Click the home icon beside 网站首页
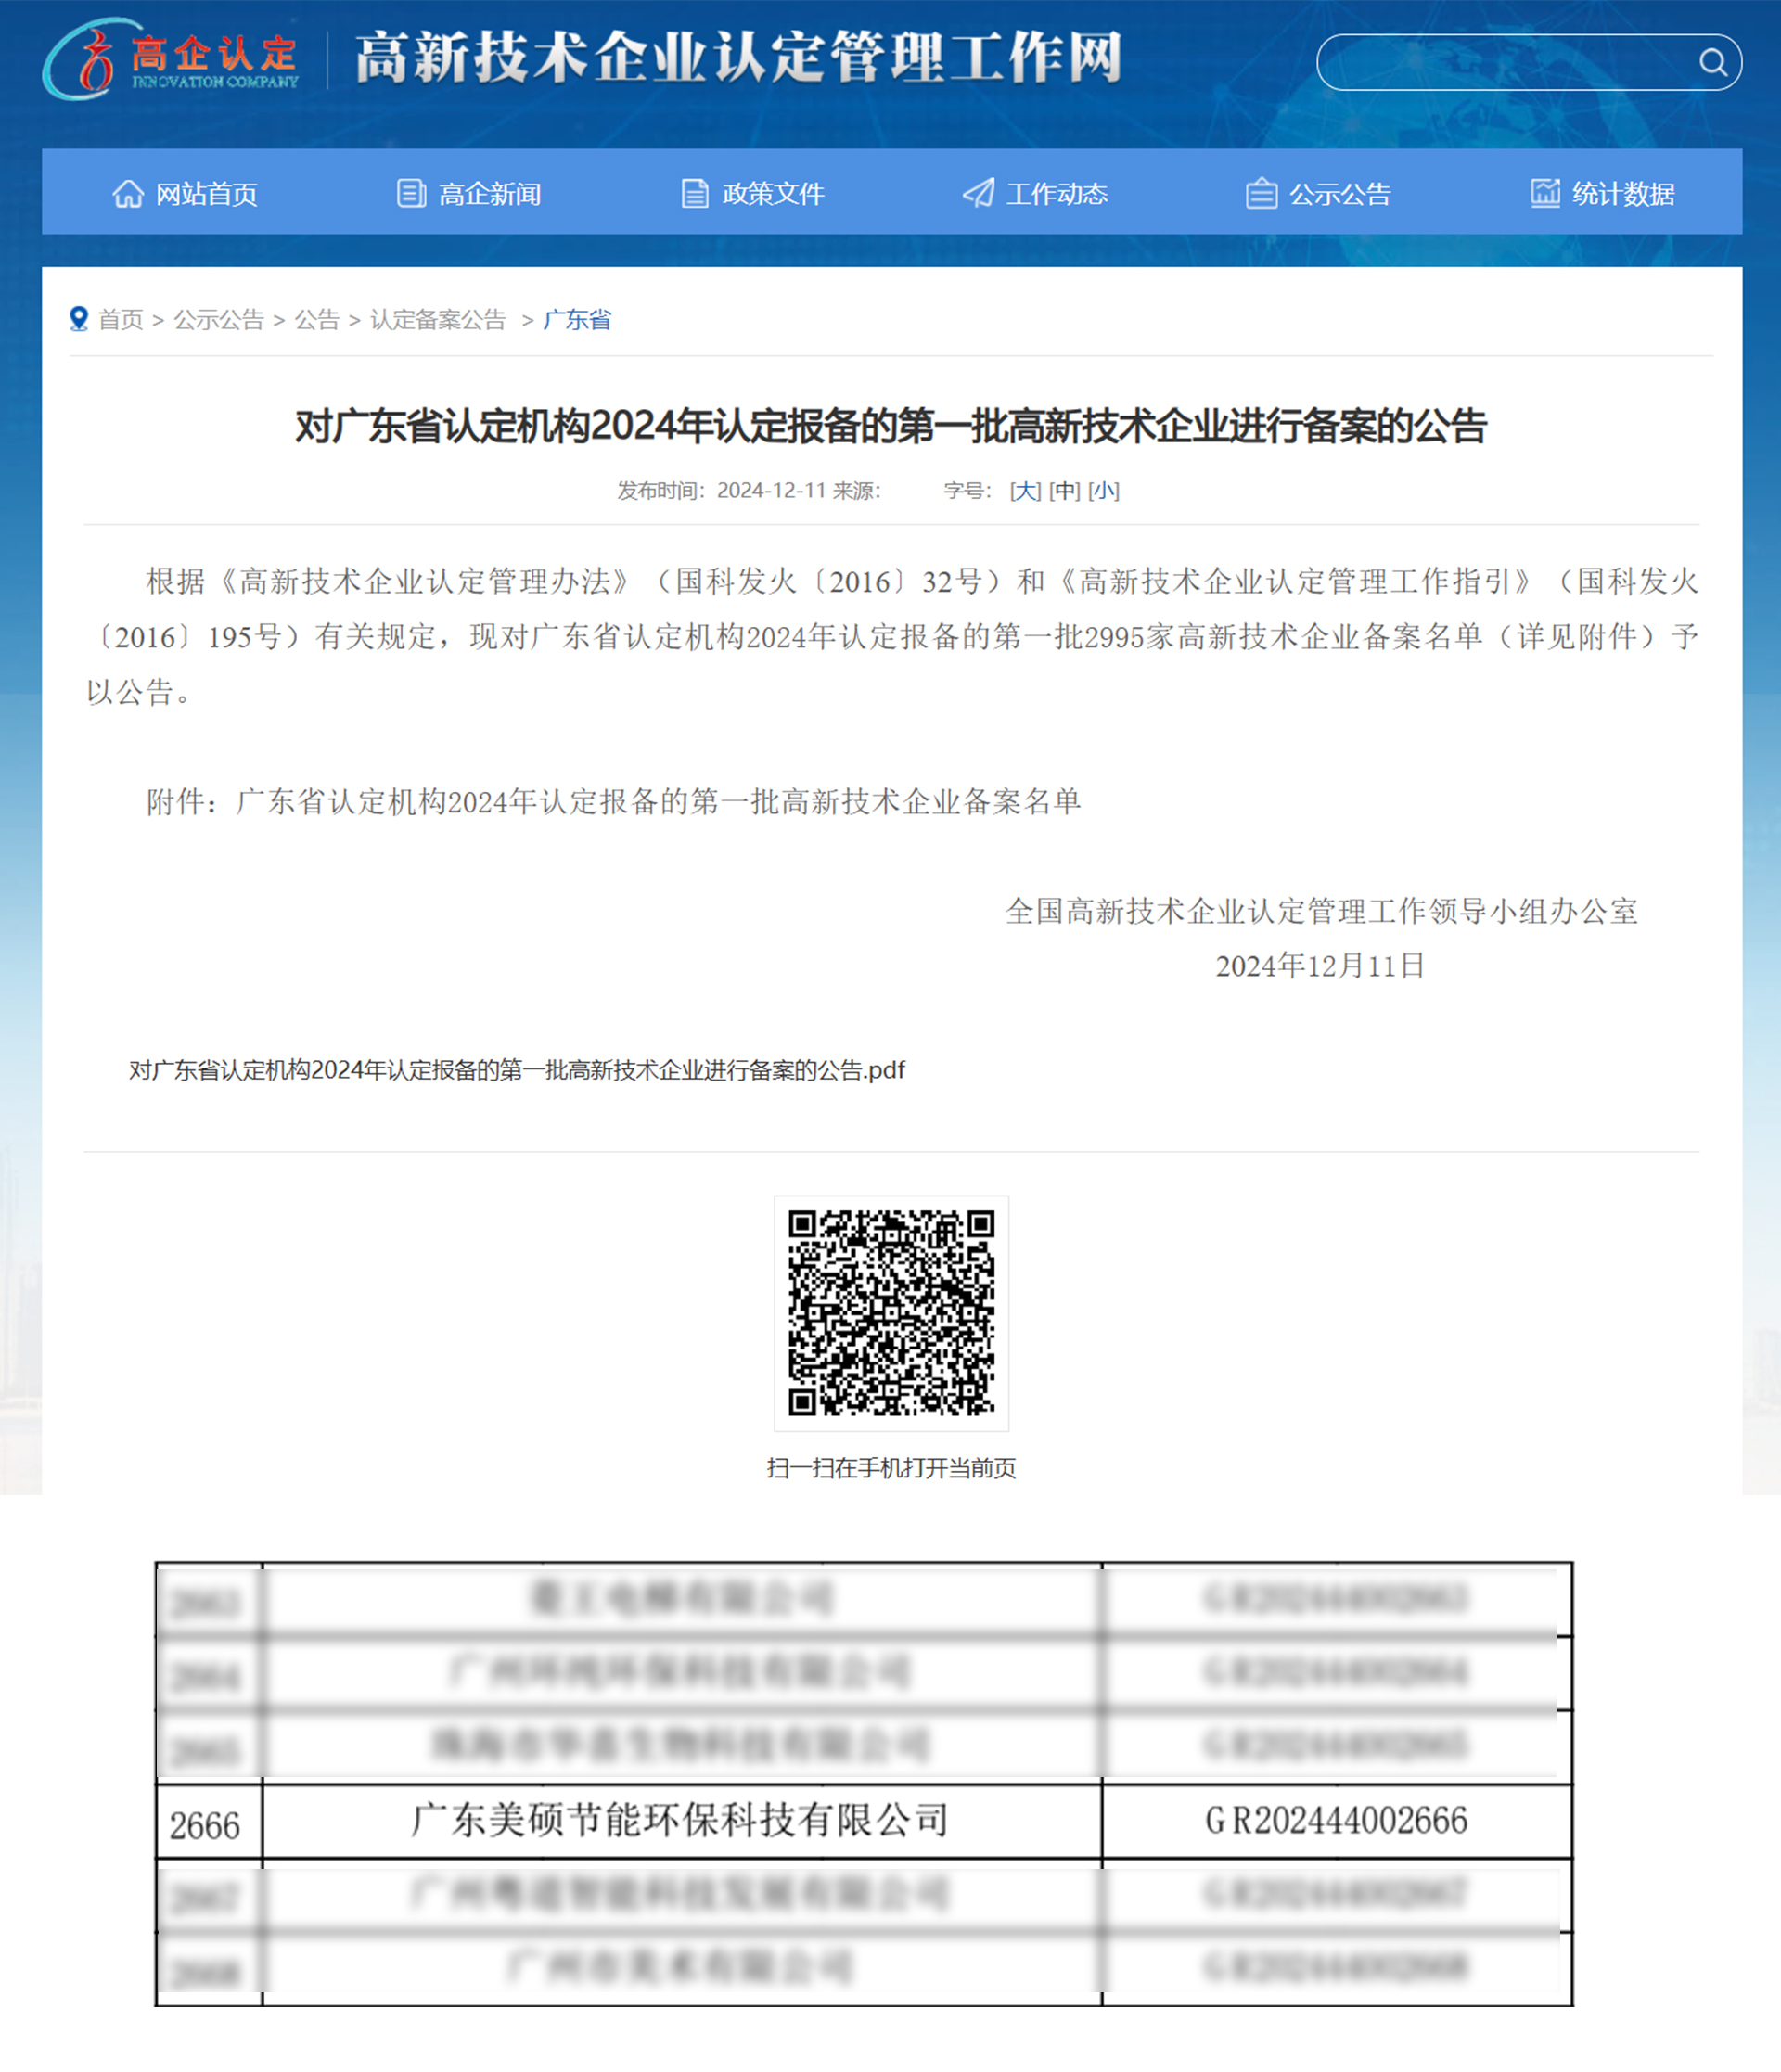Screen dimensions: 1781x2072 pos(128,193)
